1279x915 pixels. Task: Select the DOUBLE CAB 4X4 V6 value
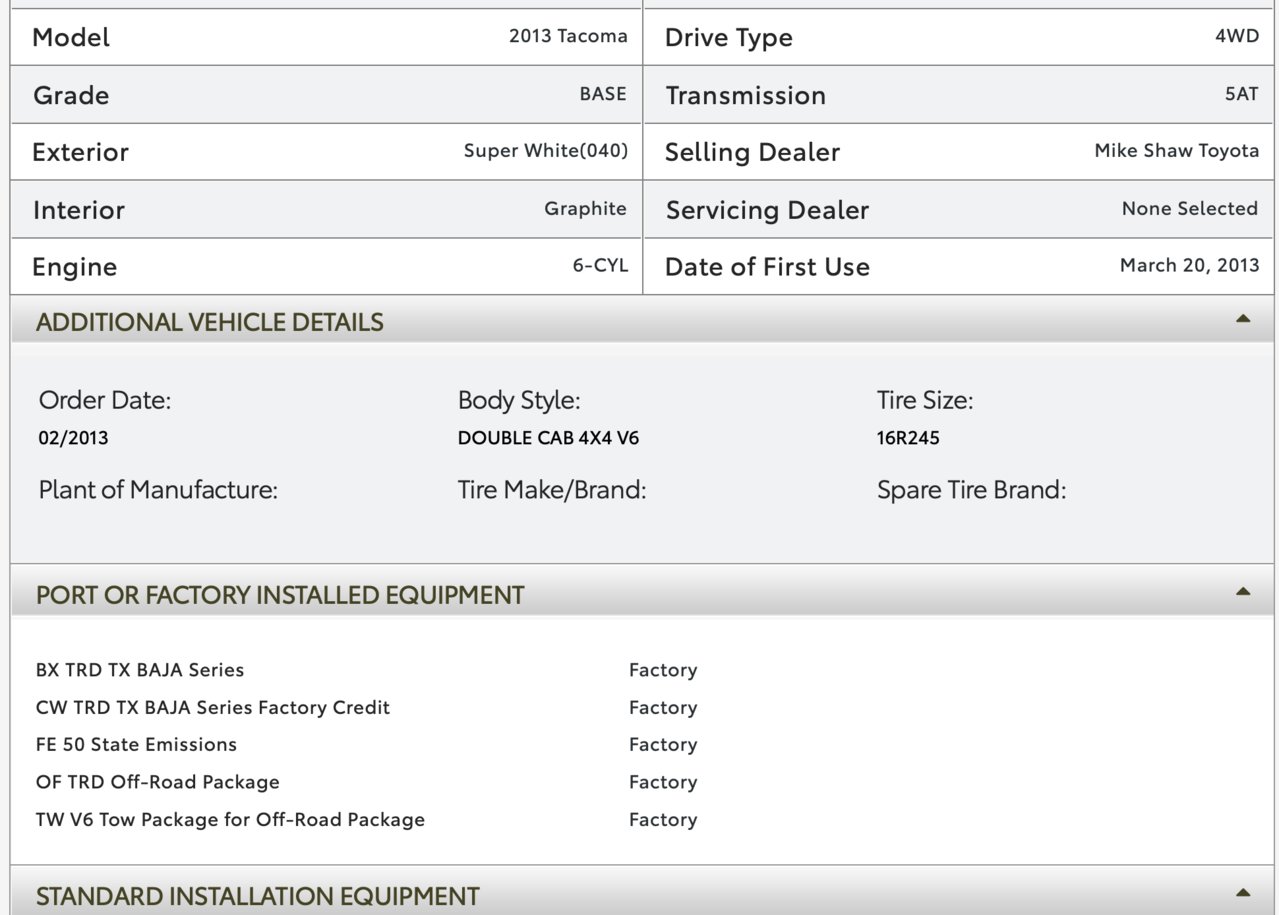(x=548, y=438)
